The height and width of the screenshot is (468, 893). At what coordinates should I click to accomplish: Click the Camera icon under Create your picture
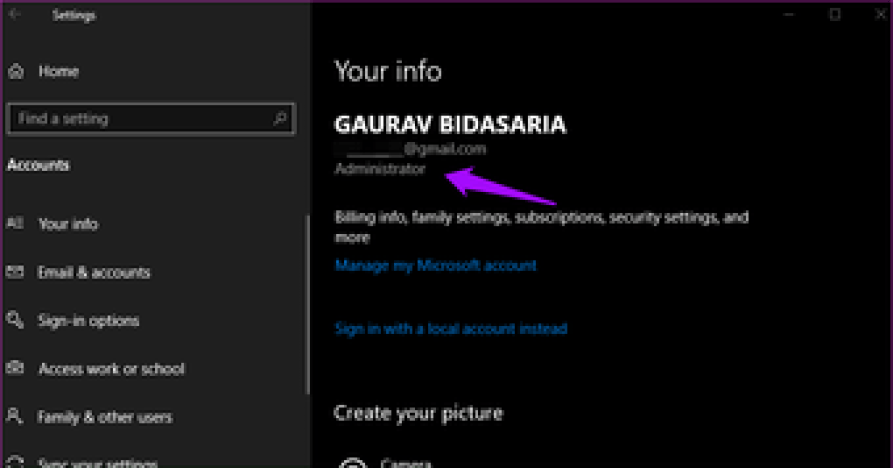coord(351,463)
